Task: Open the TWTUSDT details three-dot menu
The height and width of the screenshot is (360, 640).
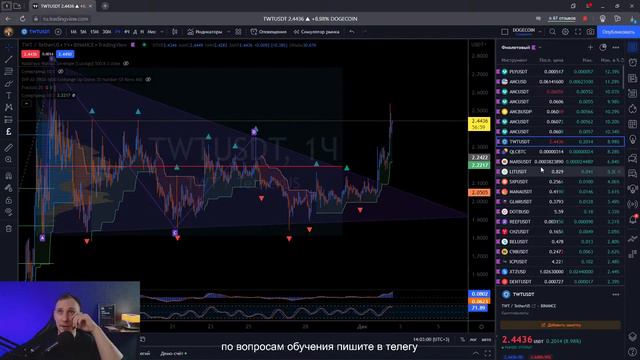Action: pyautogui.click(x=616, y=294)
